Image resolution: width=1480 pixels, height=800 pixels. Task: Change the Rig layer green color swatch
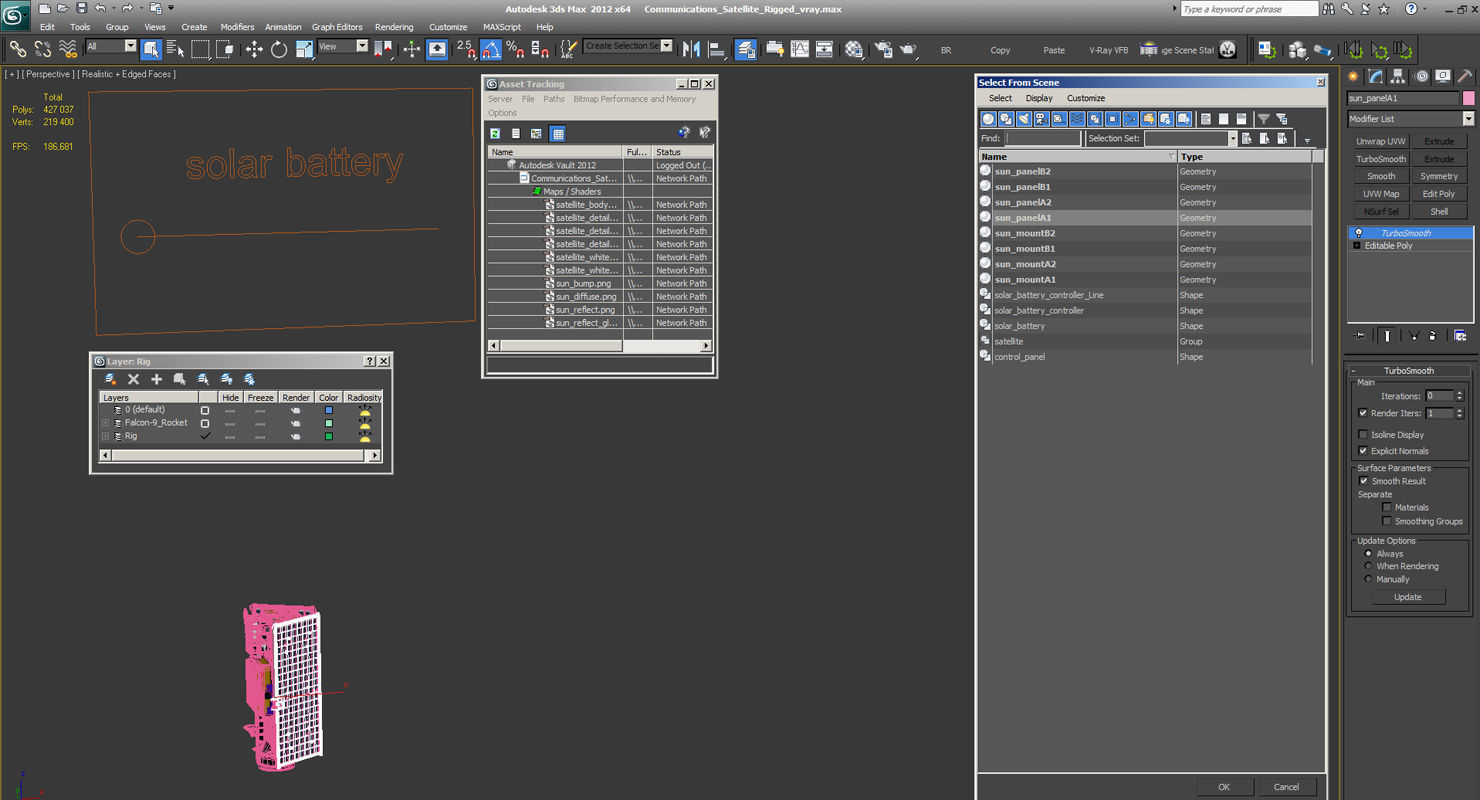click(x=328, y=436)
